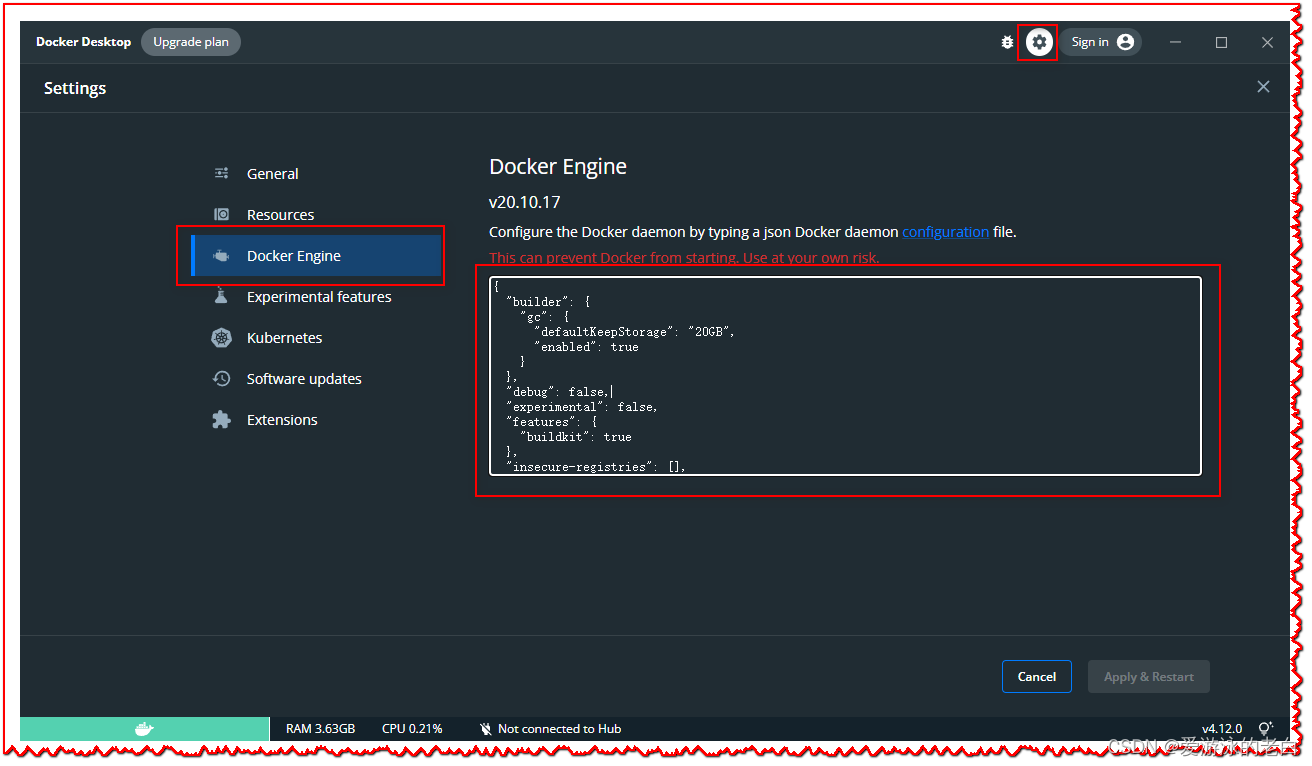Viewport: 1312px width, 766px height.
Task: Go to Experimental features section
Action: pyautogui.click(x=316, y=297)
